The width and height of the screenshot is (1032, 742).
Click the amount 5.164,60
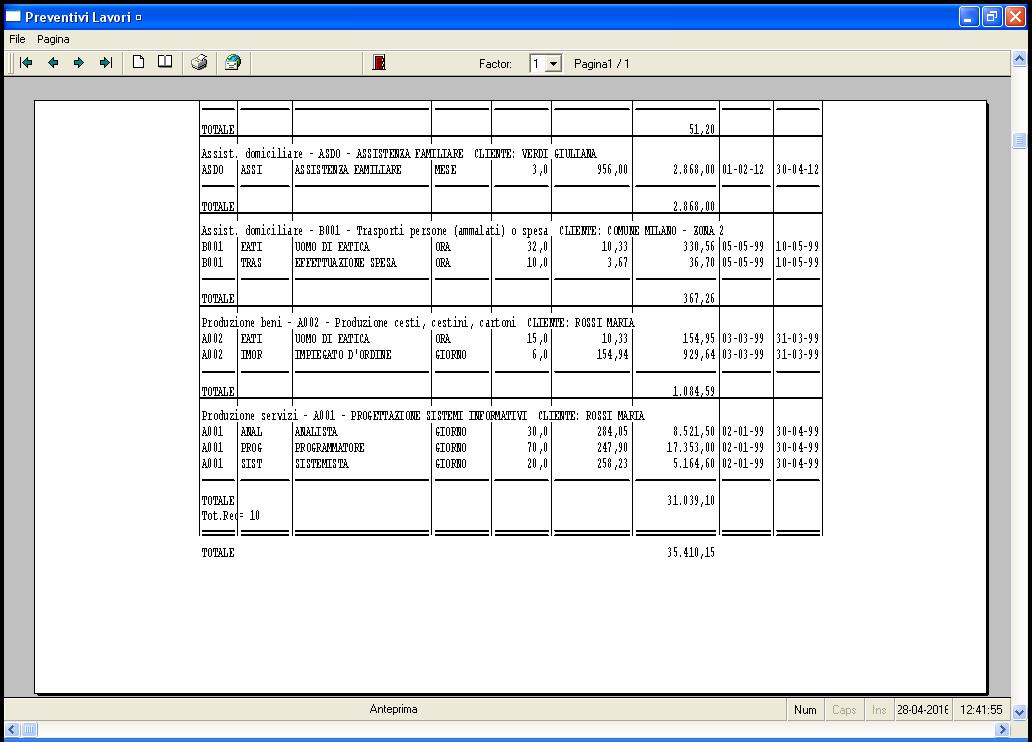point(693,464)
